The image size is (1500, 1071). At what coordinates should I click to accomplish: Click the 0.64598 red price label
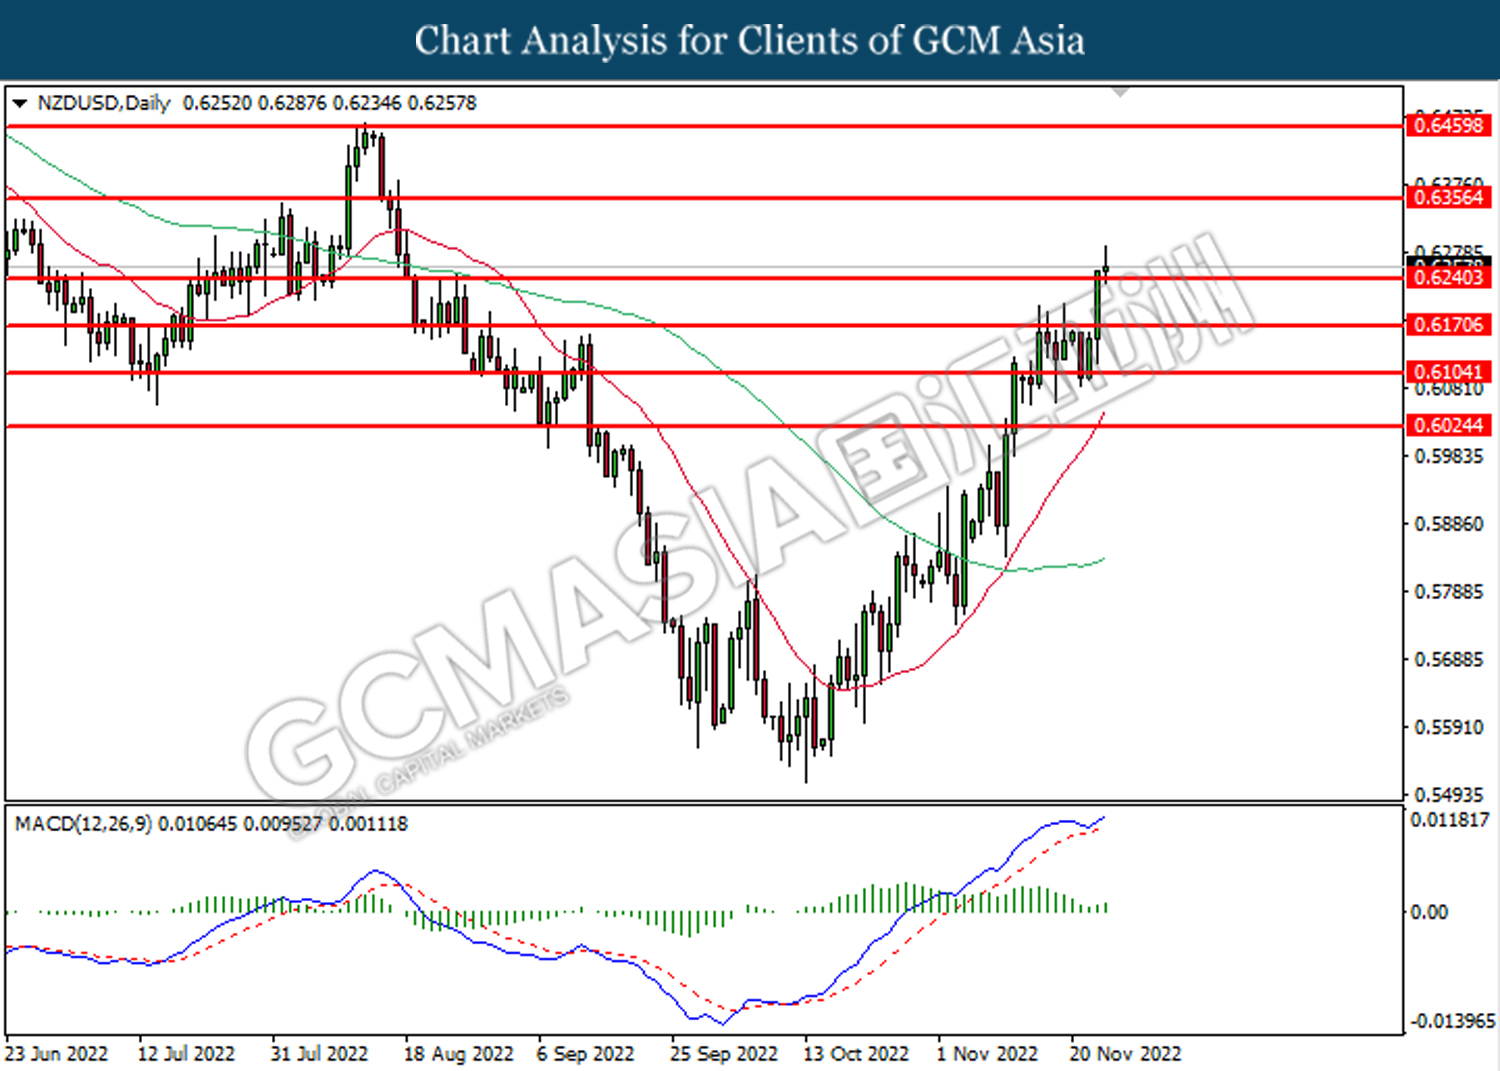1448,126
